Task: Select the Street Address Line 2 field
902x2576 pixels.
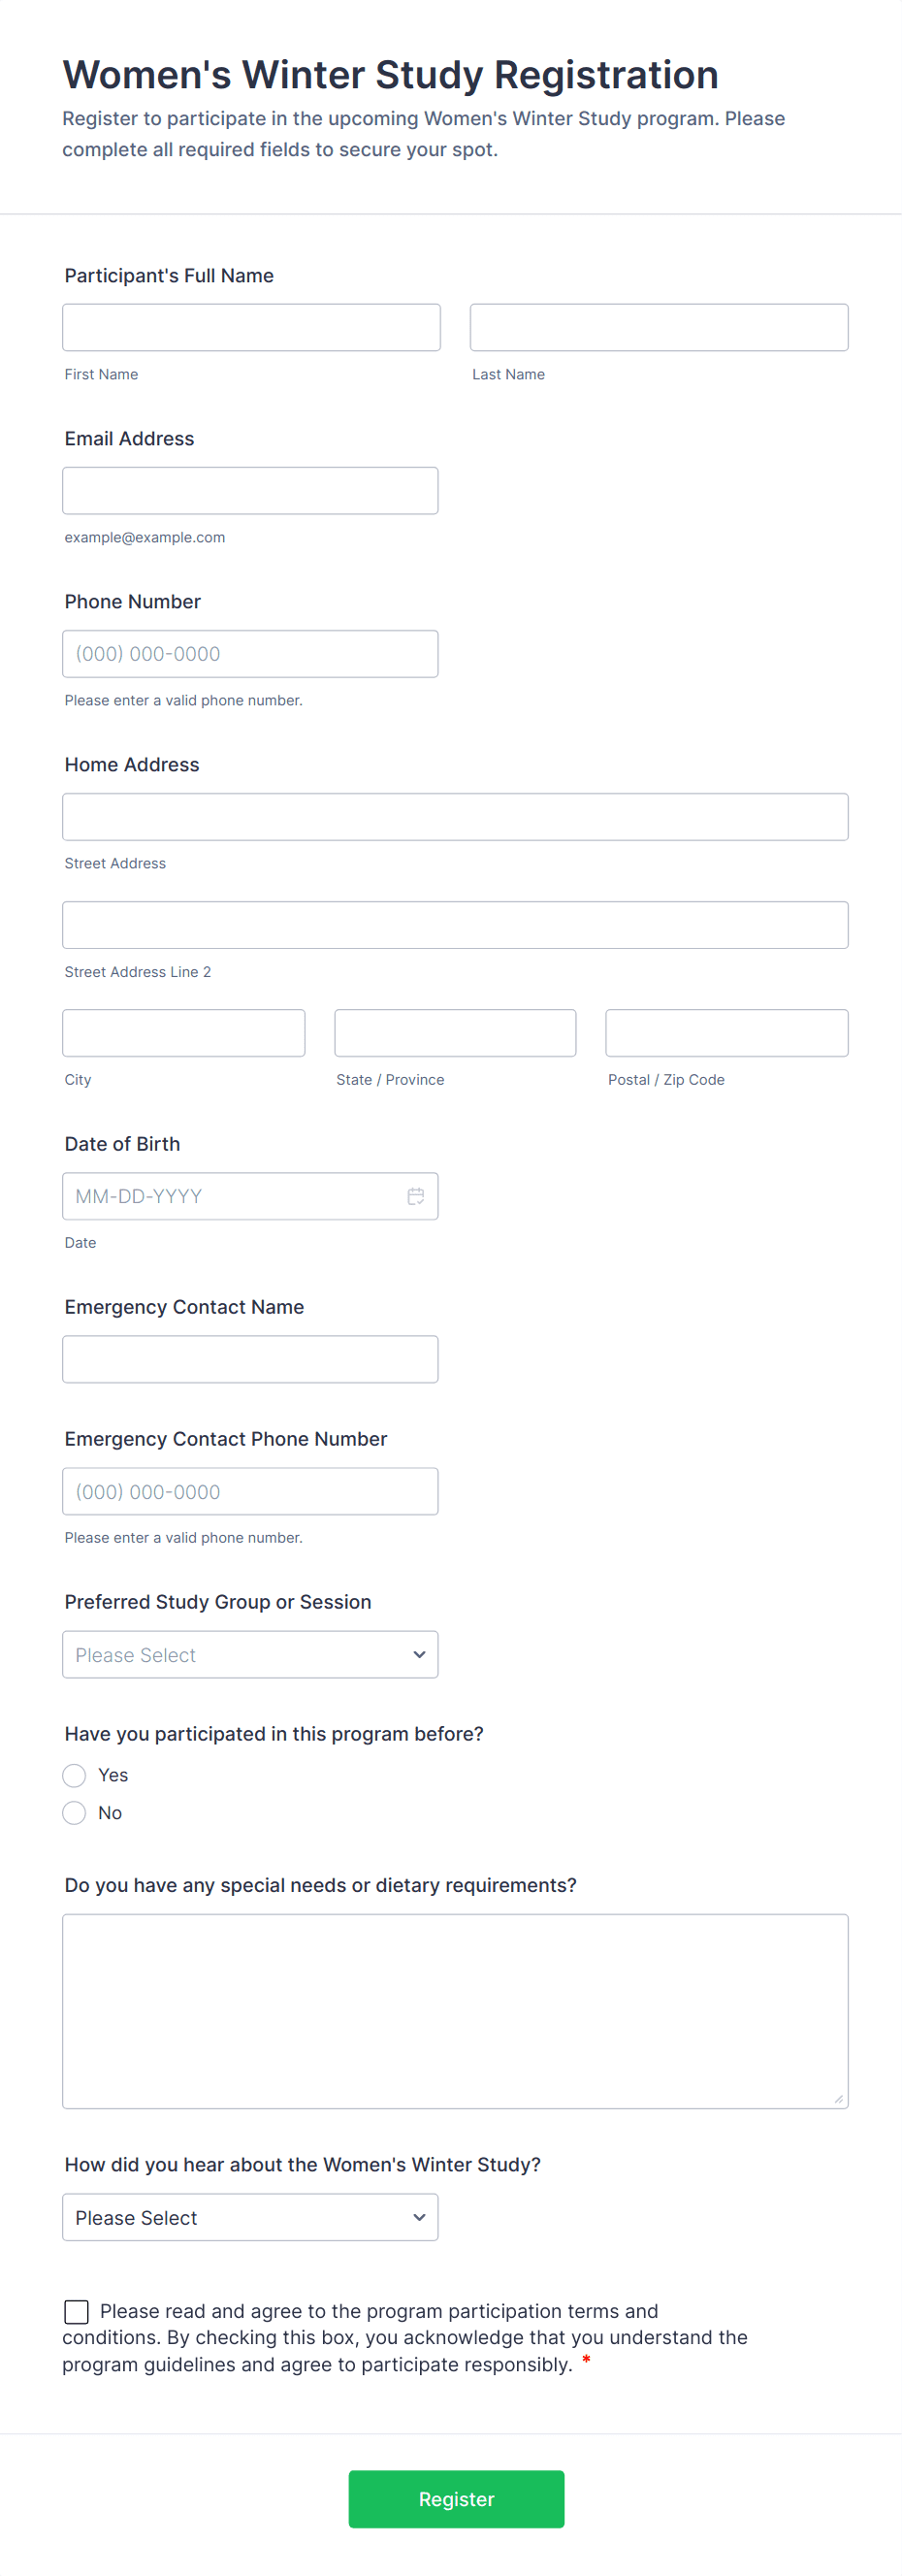Action: click(455, 924)
